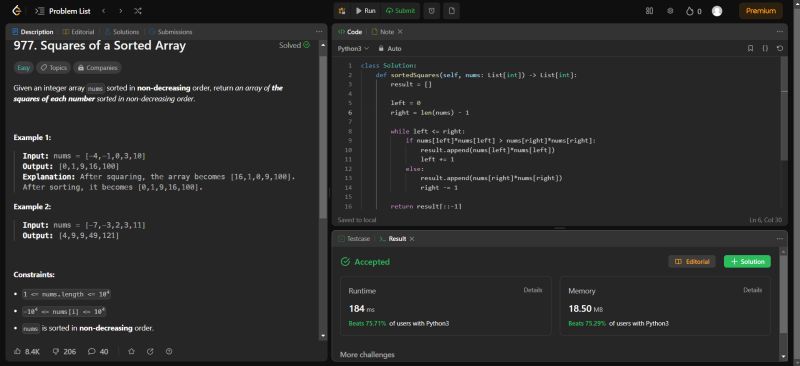Format code with the braces icon

coord(765,48)
